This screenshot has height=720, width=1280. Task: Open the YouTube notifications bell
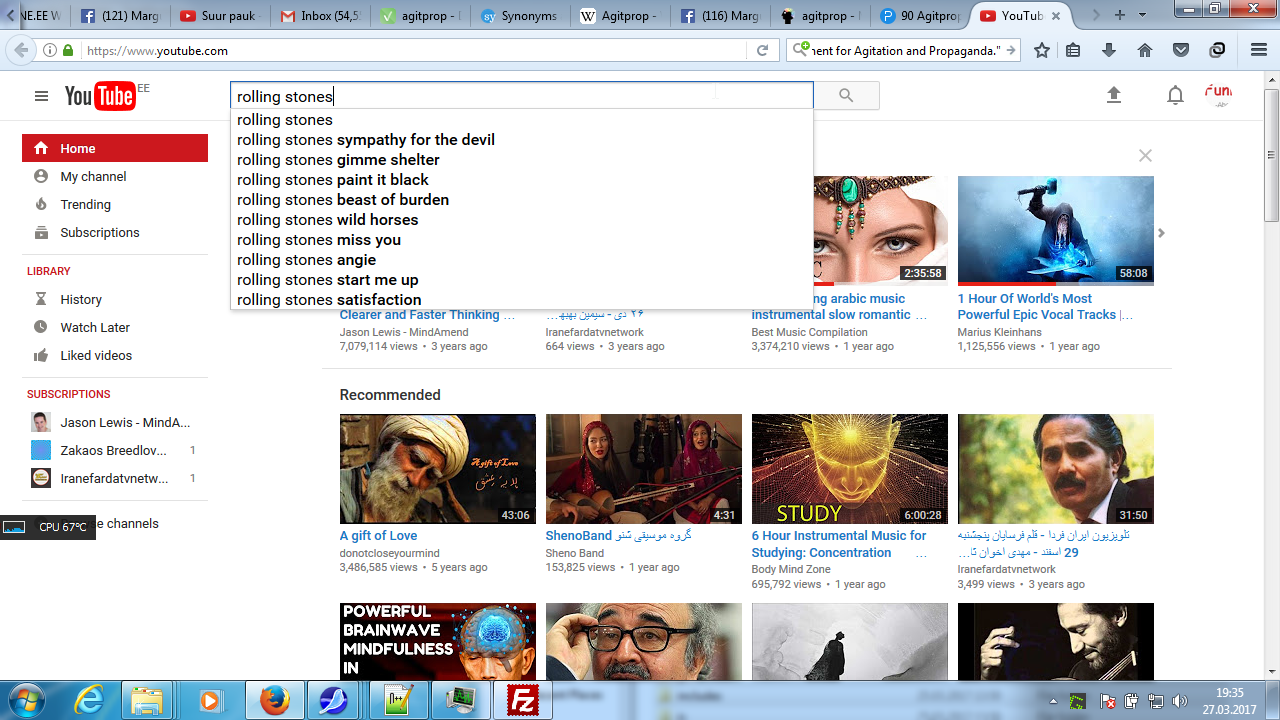1176,95
